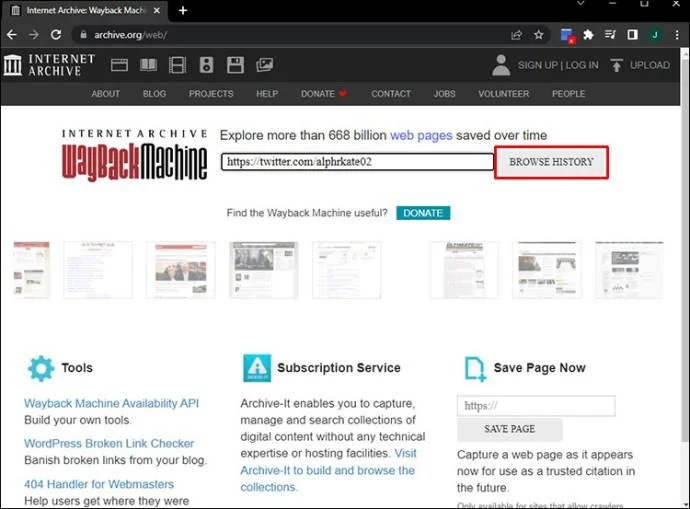Screen dimensions: 690x509
Task: Click the twitter.com URL search field
Action: [x=357, y=162]
